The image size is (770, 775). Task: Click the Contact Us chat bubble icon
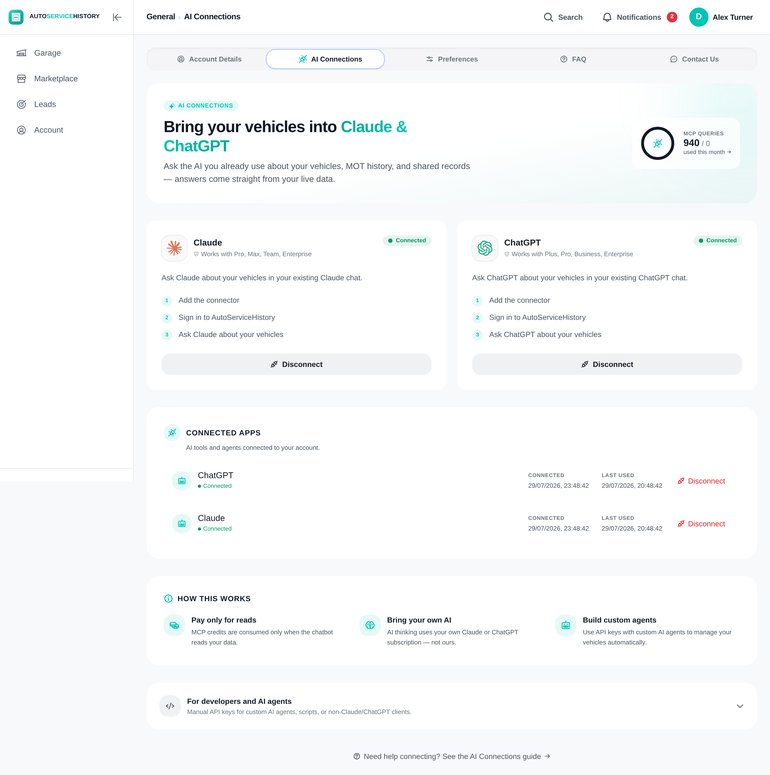(673, 59)
